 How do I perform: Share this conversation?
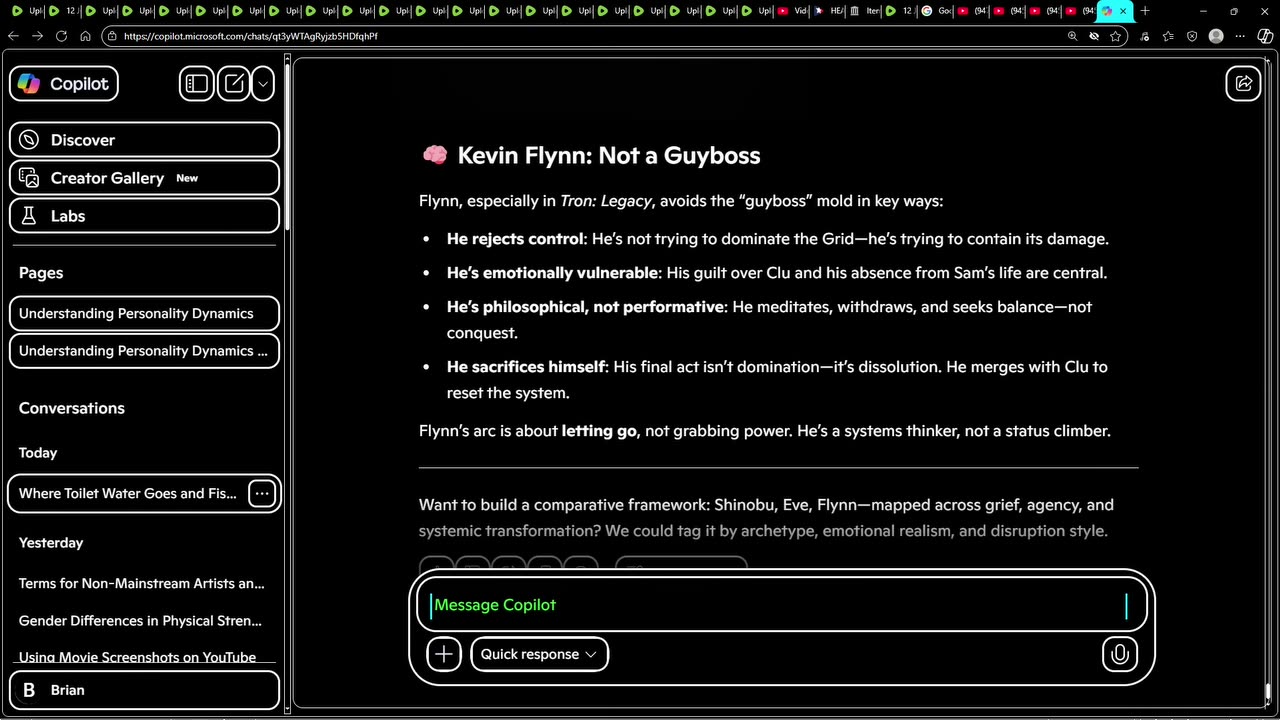[x=1243, y=84]
